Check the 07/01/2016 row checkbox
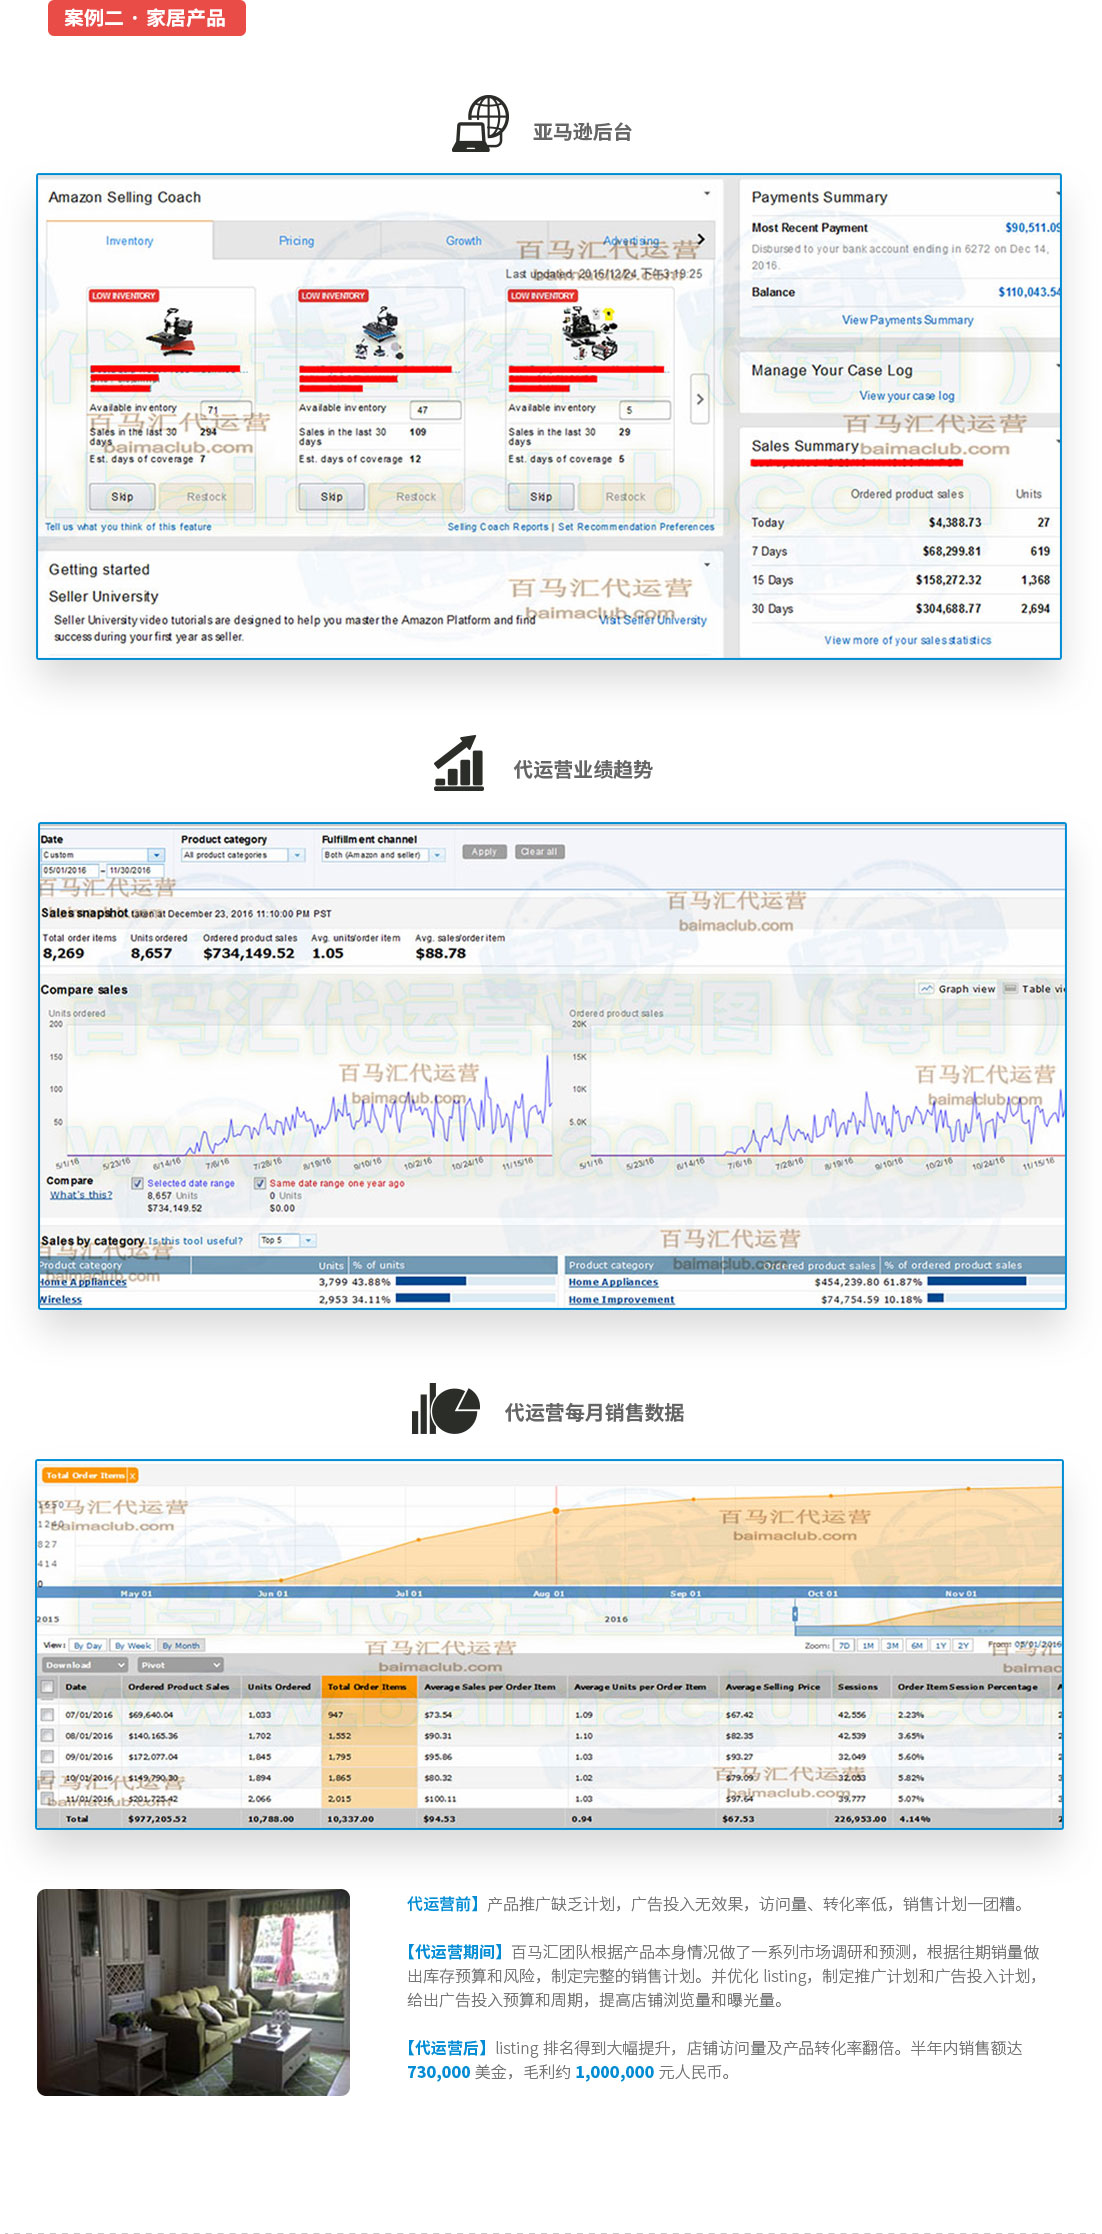The width and height of the screenshot is (1102, 2234). [x=47, y=1714]
